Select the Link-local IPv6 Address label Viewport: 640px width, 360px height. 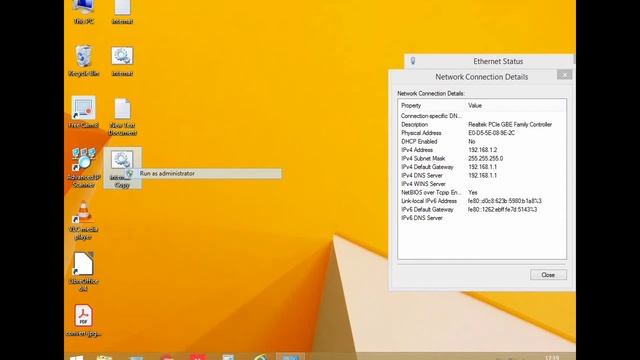(x=429, y=201)
